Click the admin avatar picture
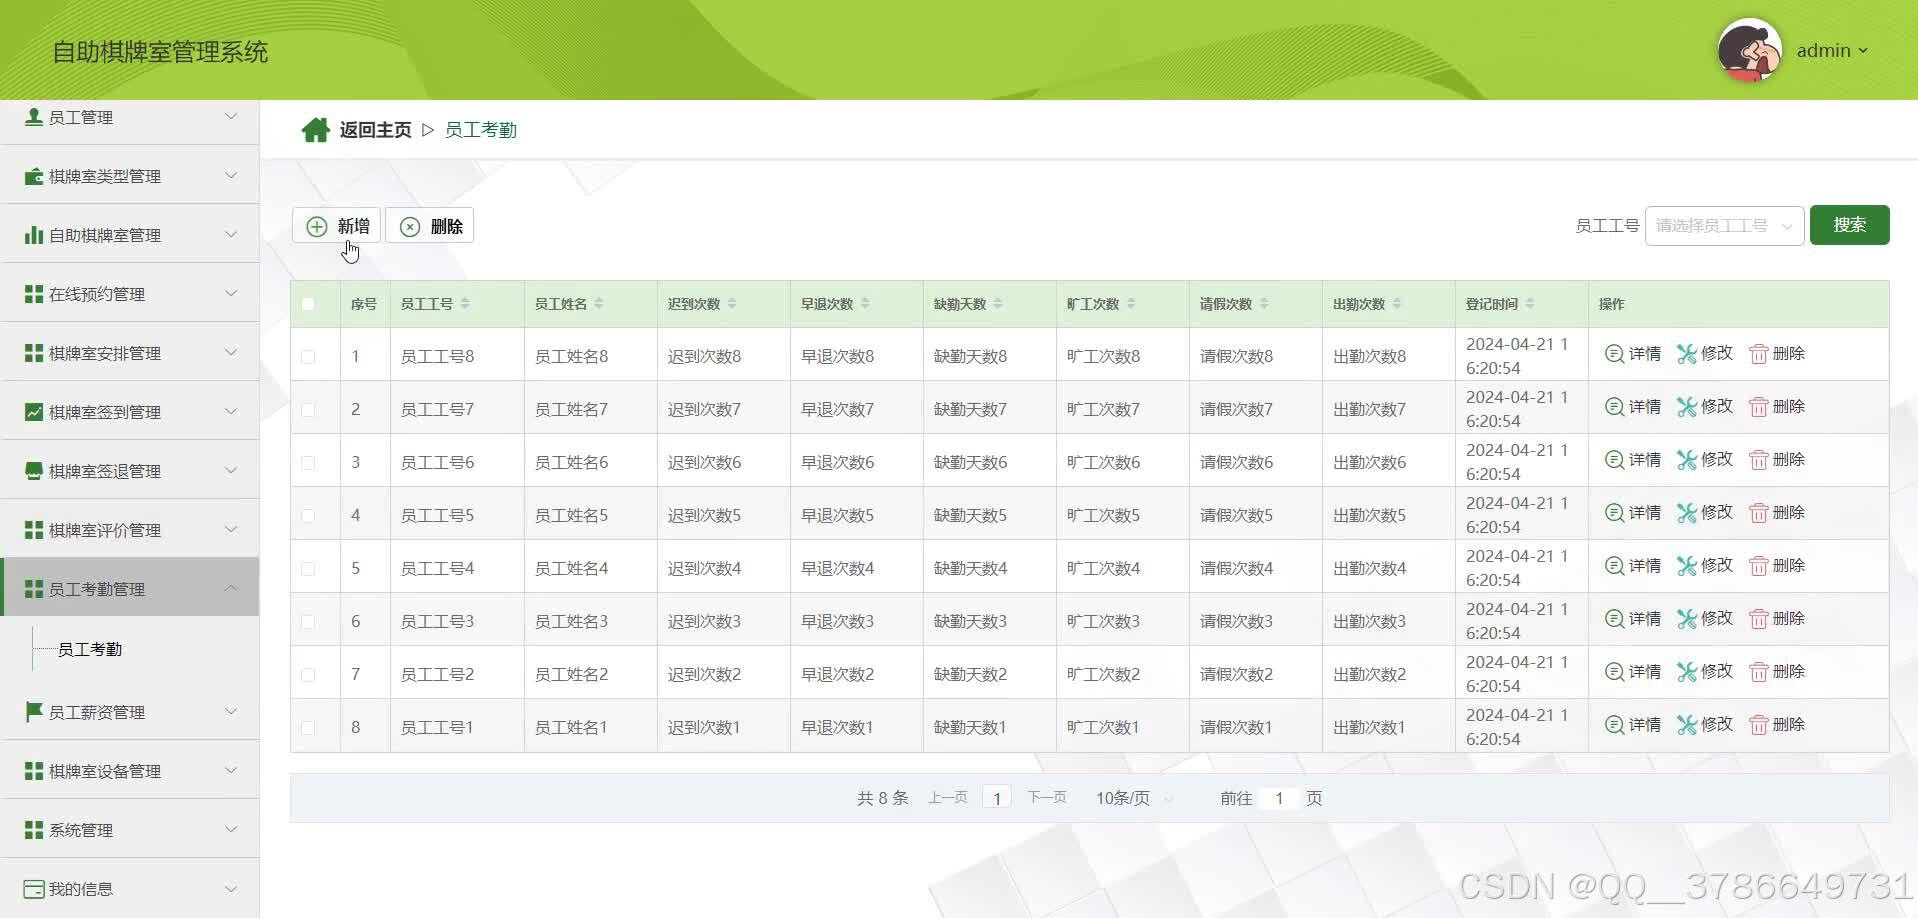The image size is (1918, 918). [1749, 50]
